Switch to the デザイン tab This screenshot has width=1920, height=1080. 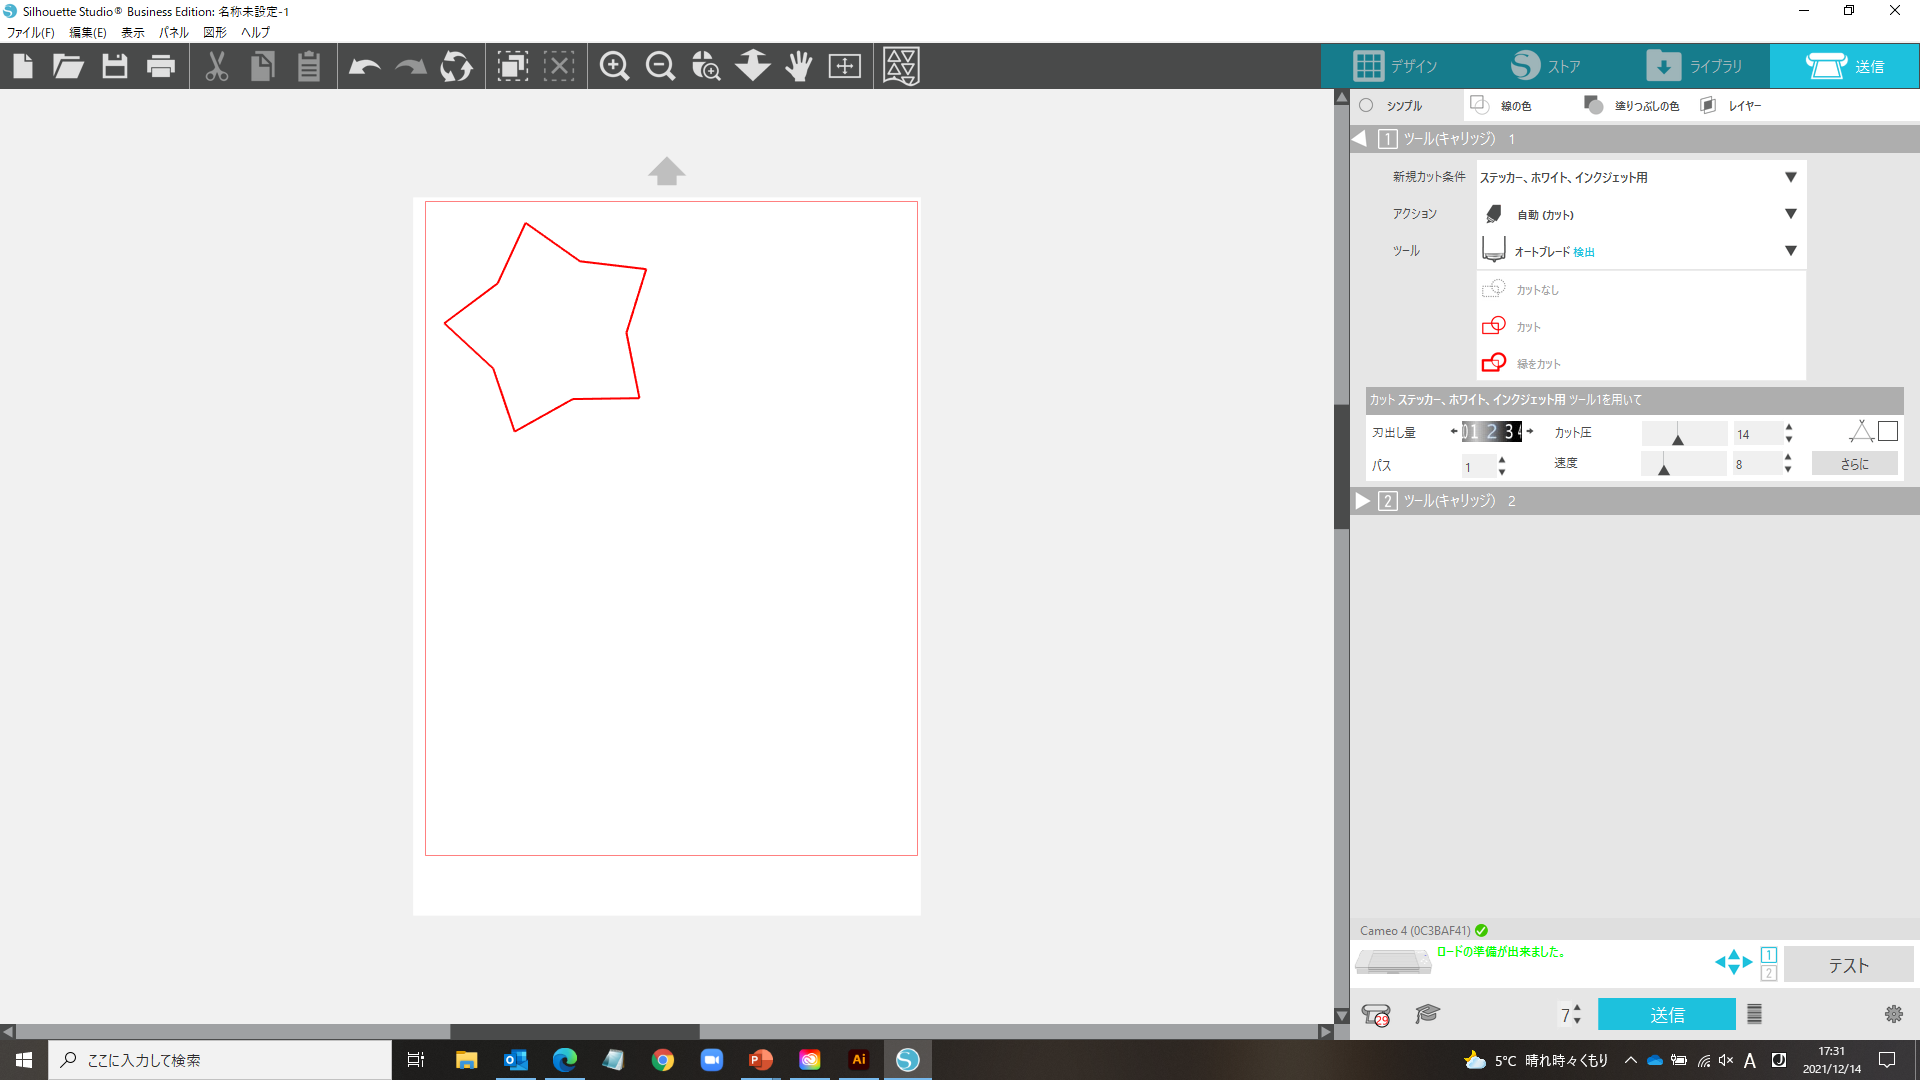coord(1395,66)
